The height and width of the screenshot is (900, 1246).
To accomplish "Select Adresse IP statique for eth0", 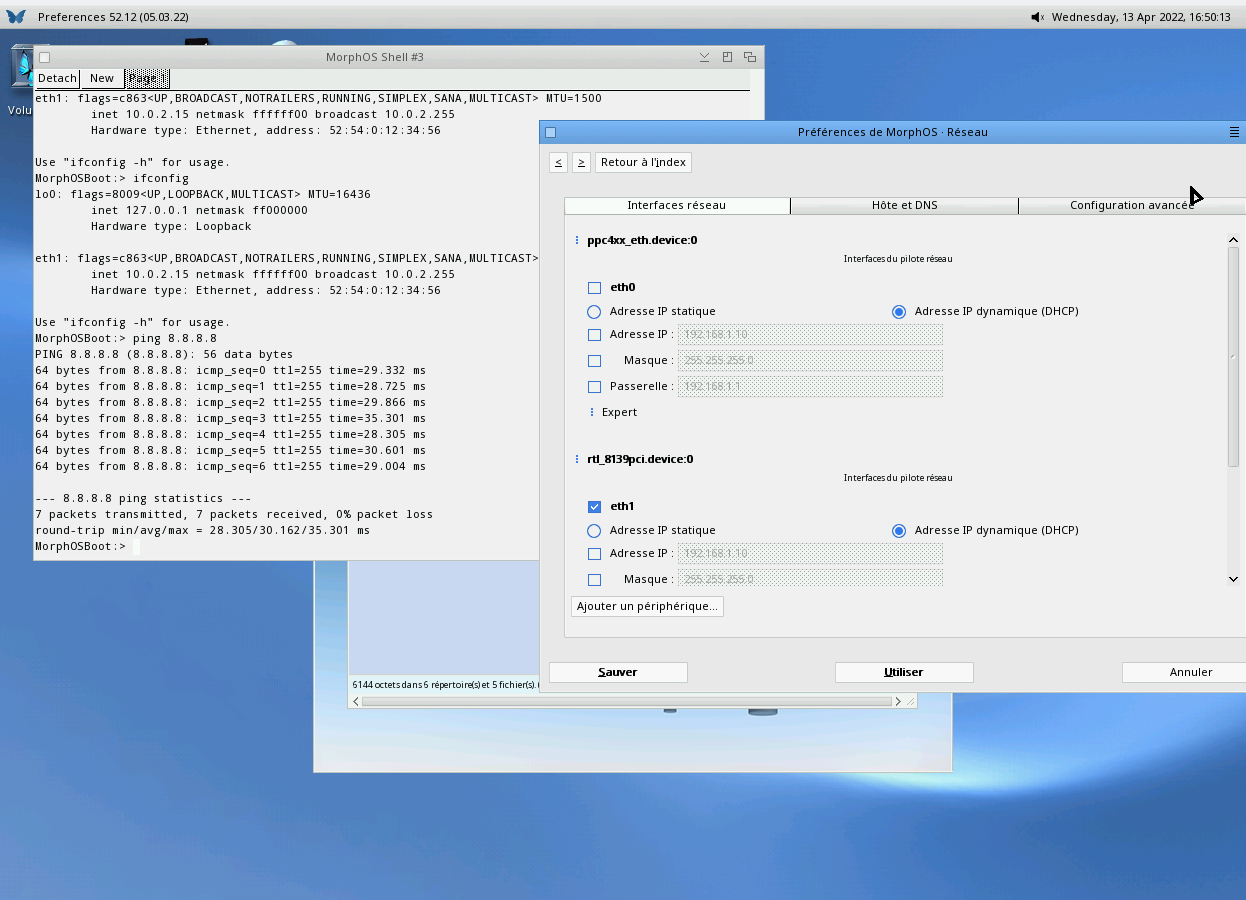I will 594,312.
